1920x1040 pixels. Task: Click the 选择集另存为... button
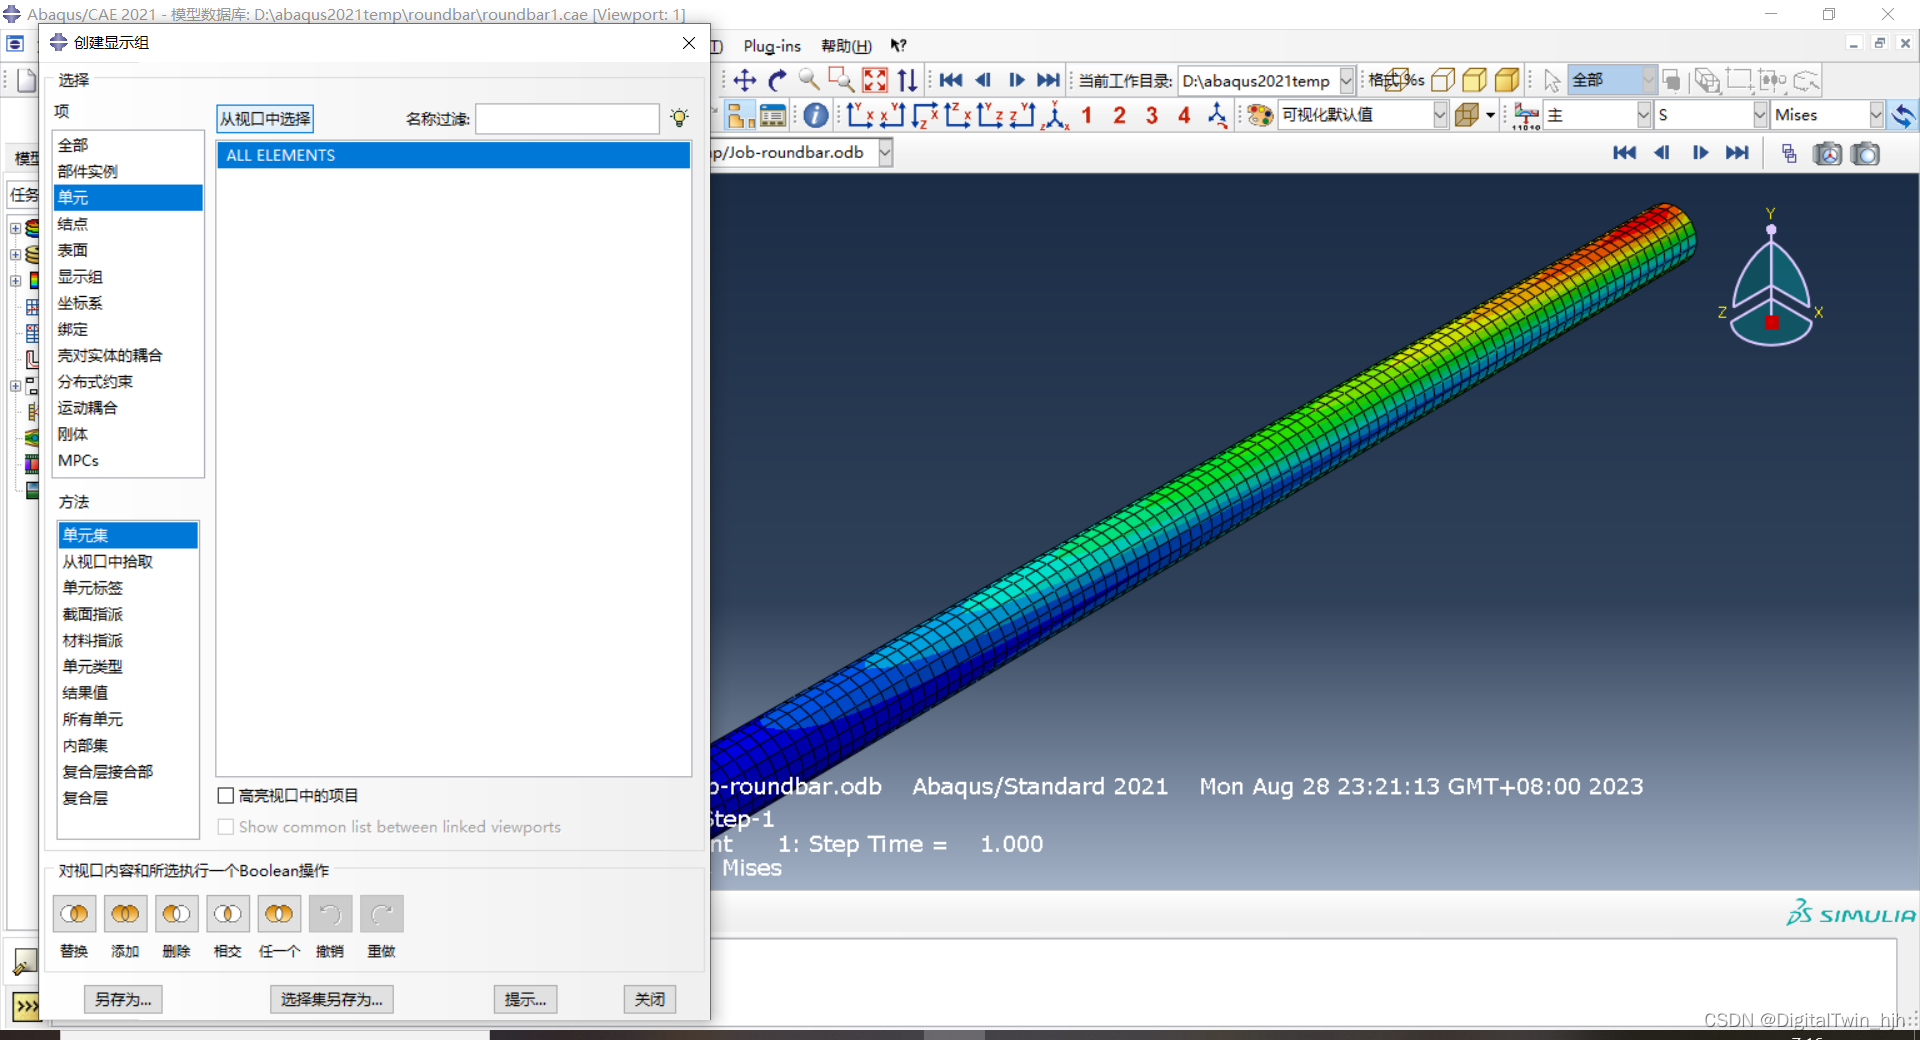pos(331,999)
